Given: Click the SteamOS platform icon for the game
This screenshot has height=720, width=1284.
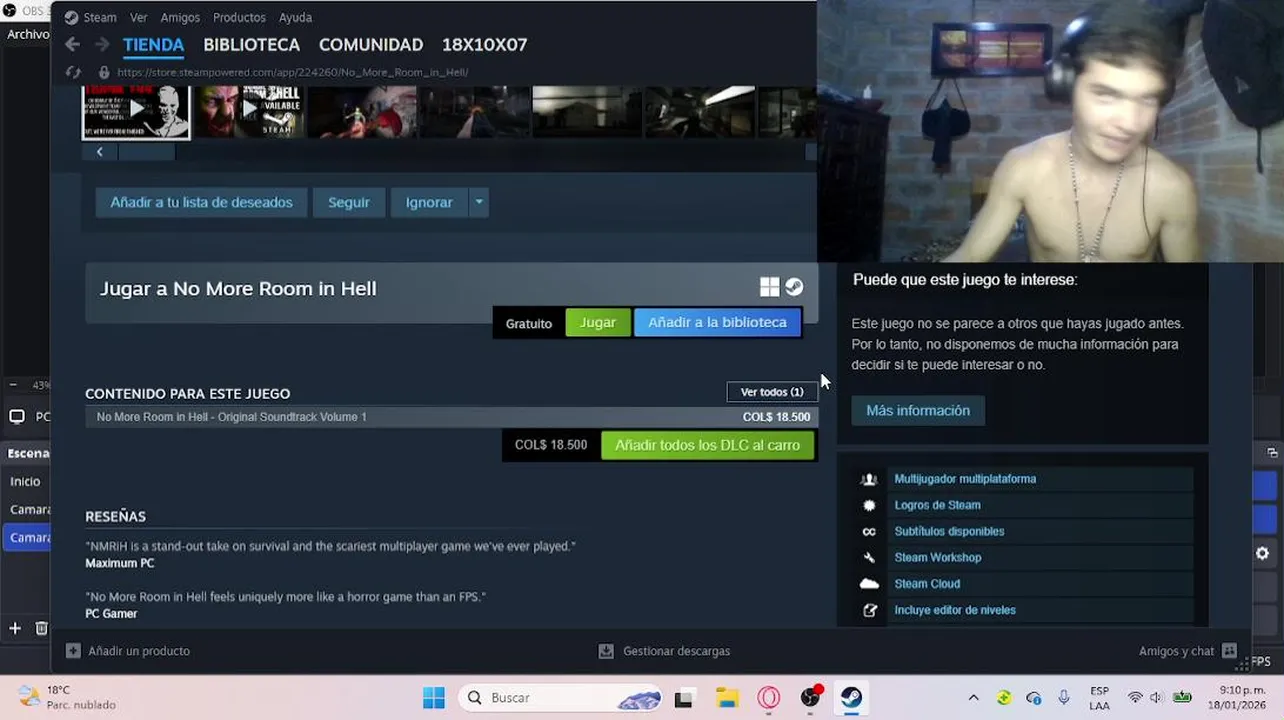Looking at the screenshot, I should (x=794, y=288).
